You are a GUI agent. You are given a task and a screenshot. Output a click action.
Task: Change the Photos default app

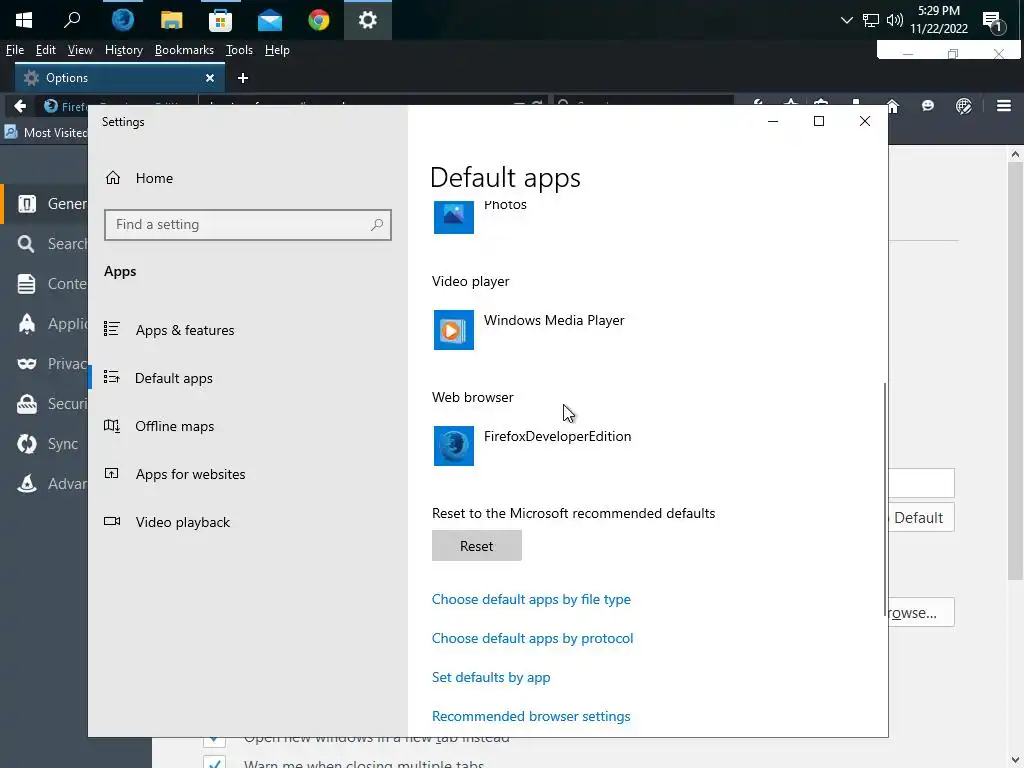[481, 216]
